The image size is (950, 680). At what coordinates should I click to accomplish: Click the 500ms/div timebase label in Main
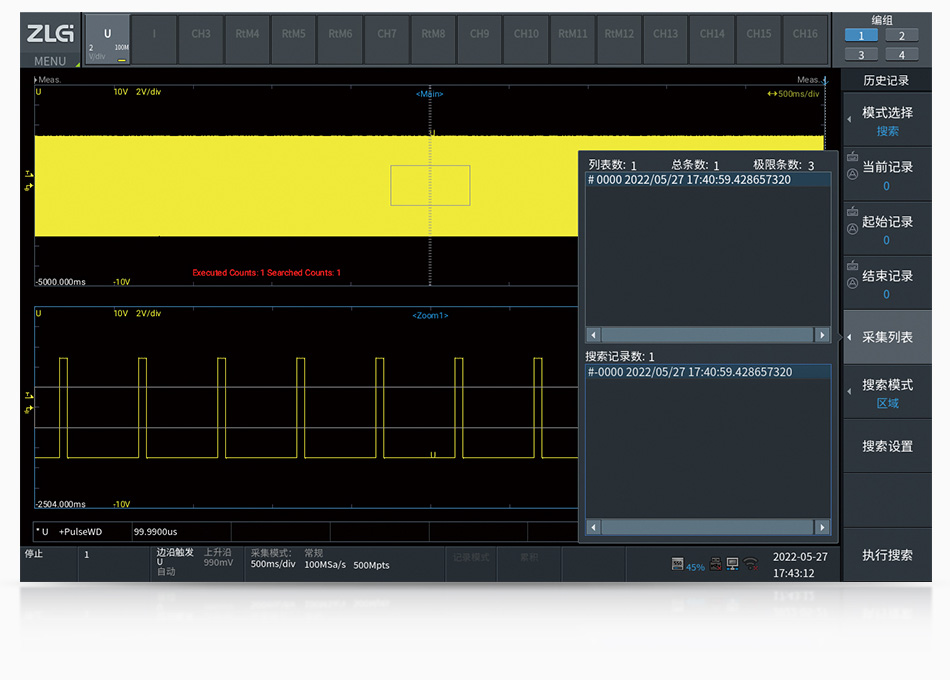point(793,94)
